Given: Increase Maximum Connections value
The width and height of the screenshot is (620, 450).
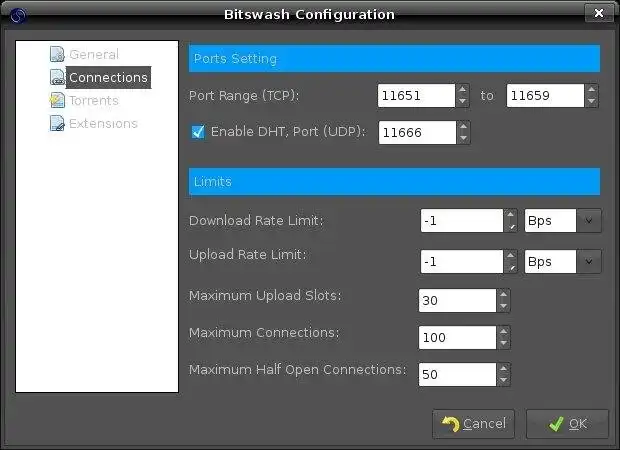Looking at the screenshot, I should point(503,332).
